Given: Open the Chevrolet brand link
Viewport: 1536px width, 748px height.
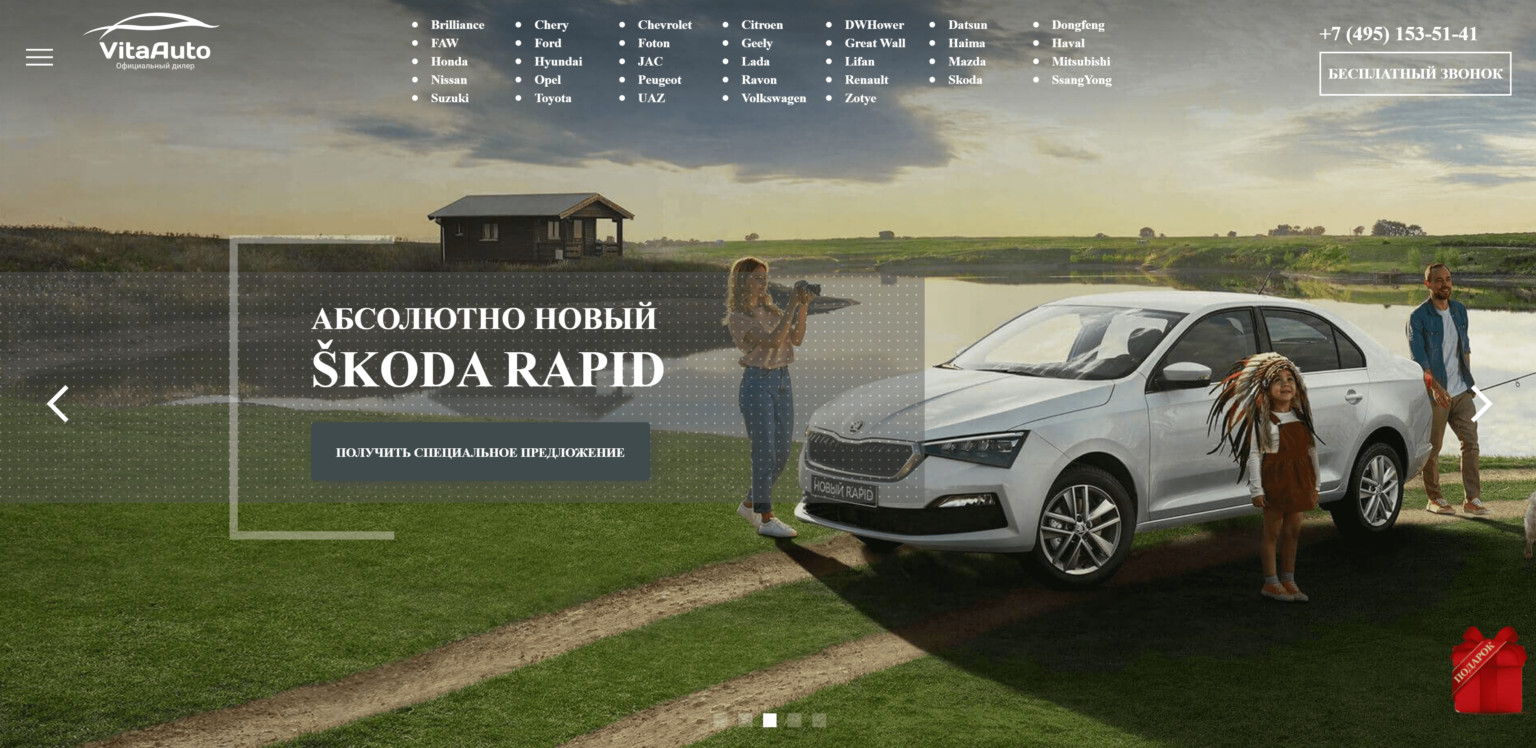Looking at the screenshot, I should 665,25.
